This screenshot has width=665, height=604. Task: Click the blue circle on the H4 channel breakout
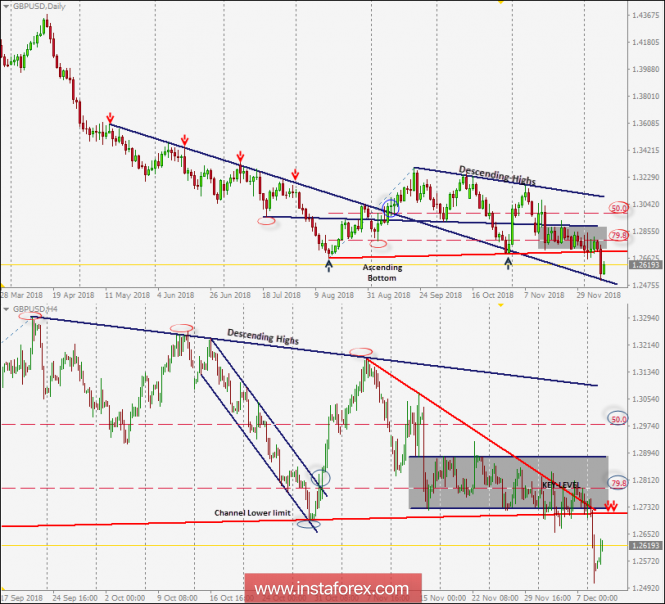[320, 478]
